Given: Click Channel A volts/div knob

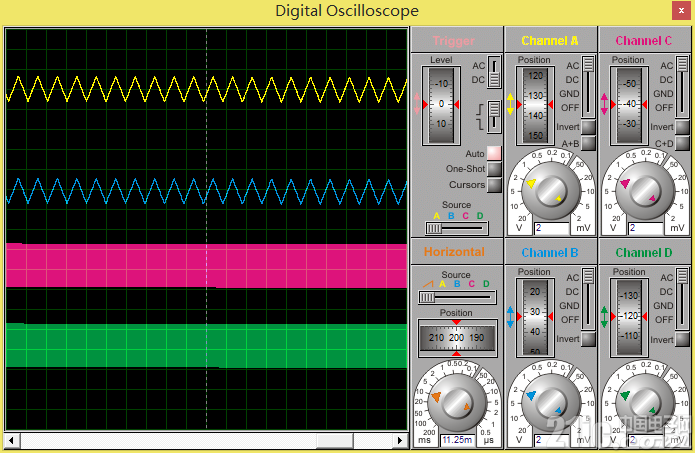Looking at the screenshot, I should point(550,191).
